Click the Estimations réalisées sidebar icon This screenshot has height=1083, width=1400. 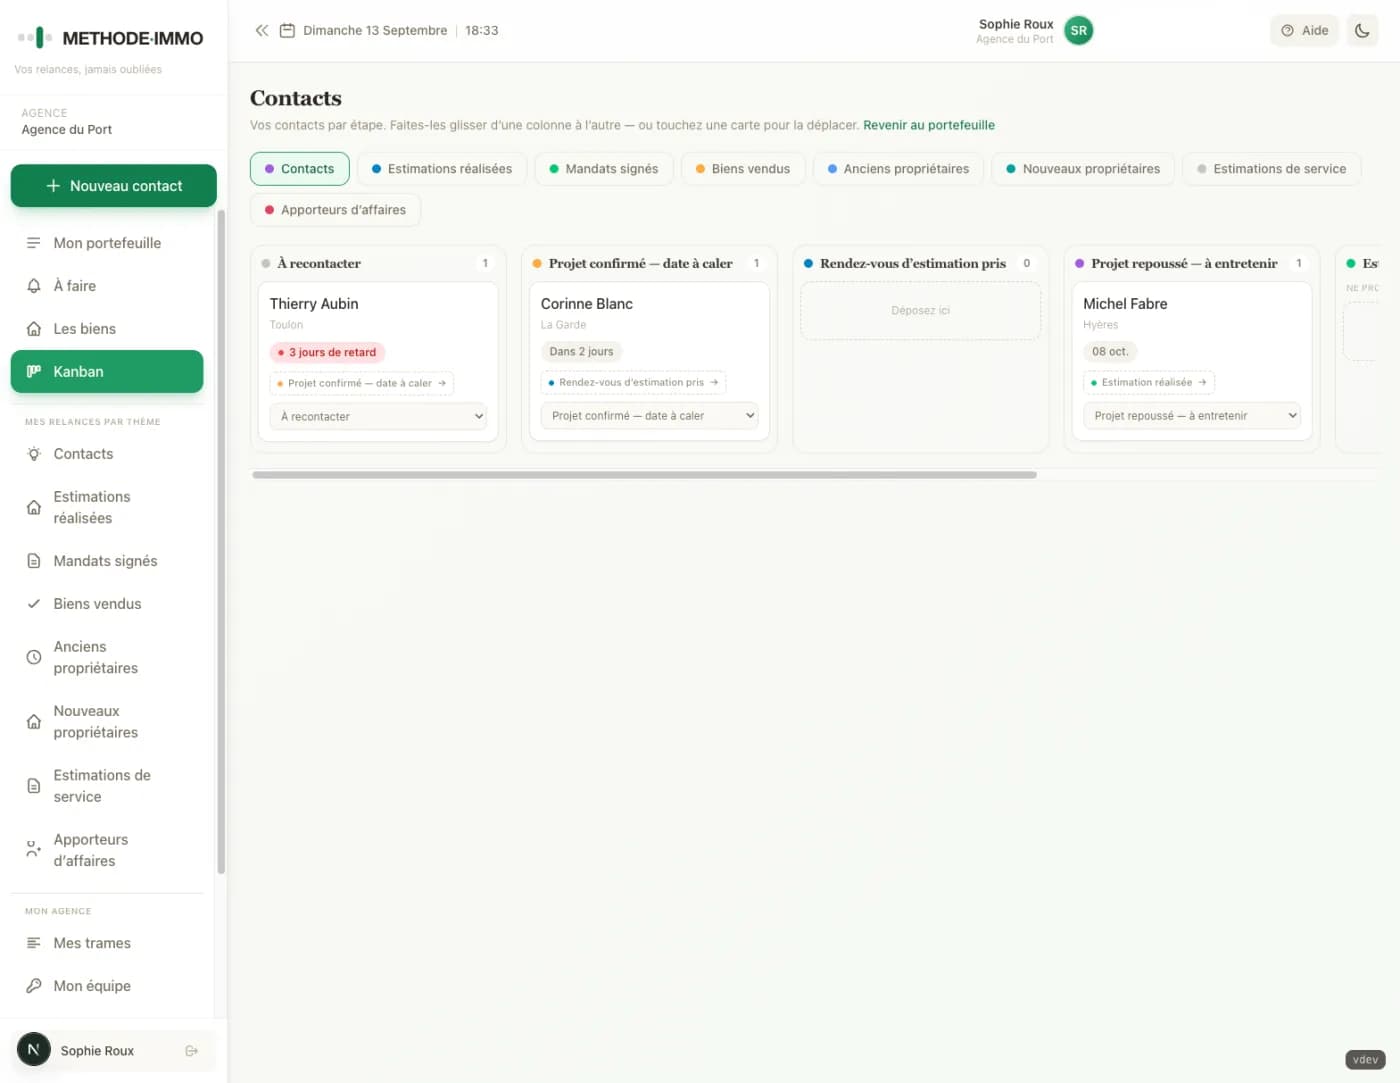[34, 508]
